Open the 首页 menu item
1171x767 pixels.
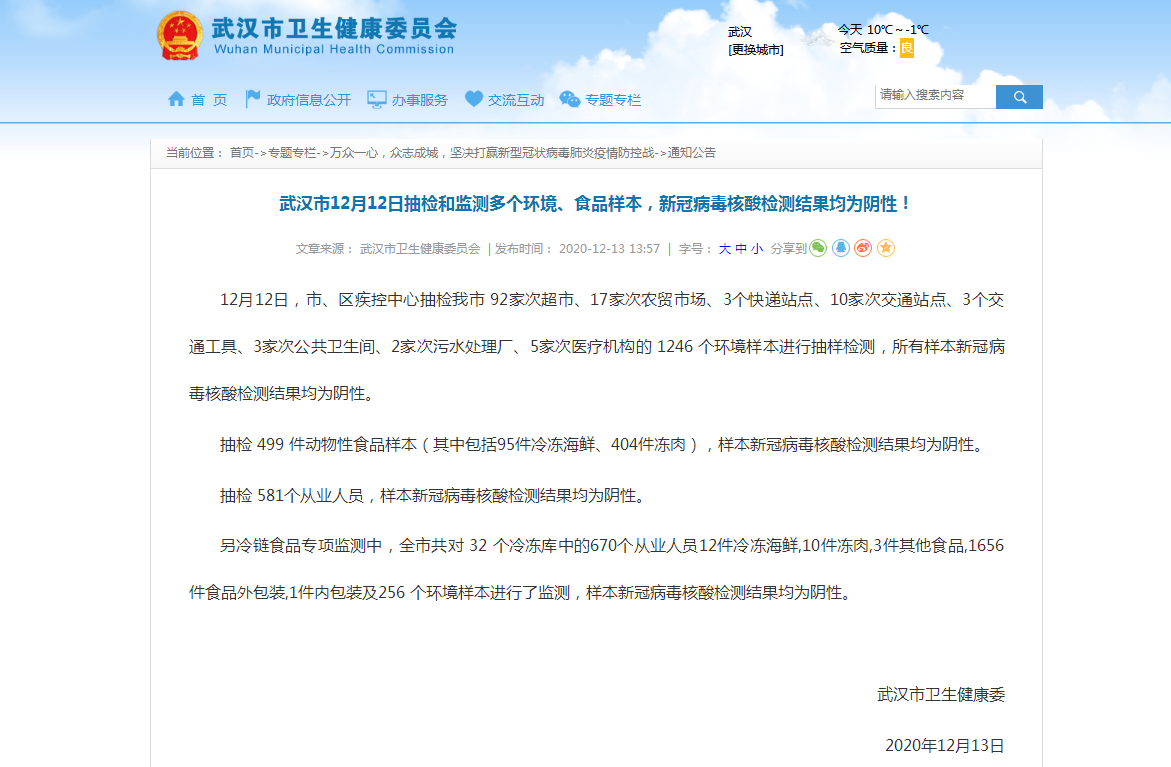(x=209, y=100)
